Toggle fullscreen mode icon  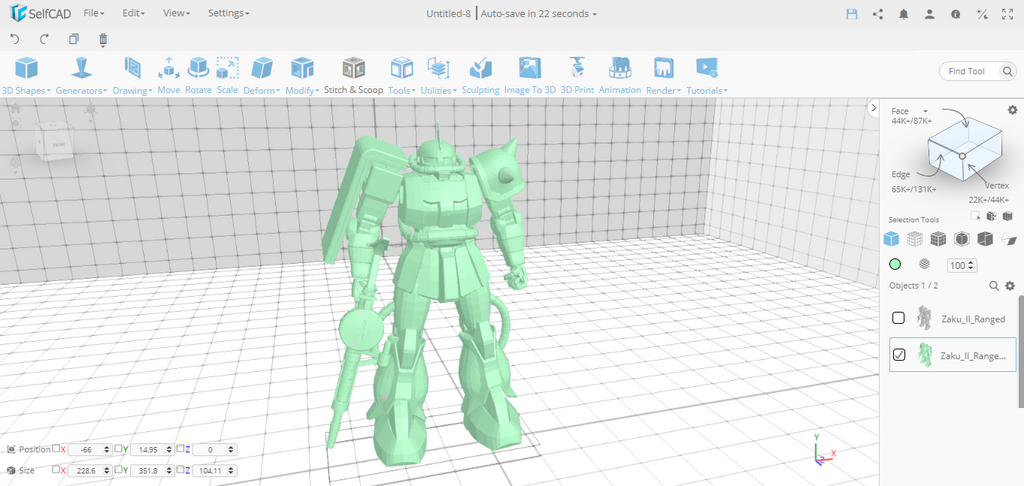(1007, 14)
